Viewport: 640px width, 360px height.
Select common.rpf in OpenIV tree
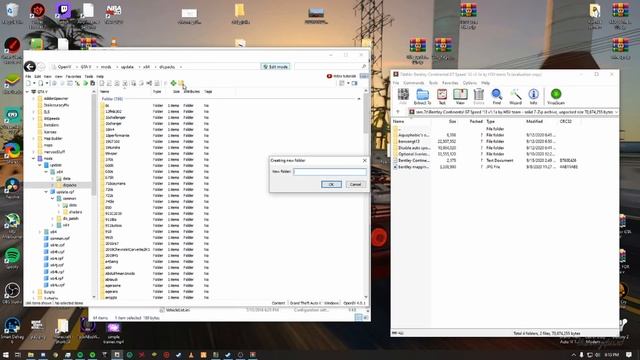60,238
